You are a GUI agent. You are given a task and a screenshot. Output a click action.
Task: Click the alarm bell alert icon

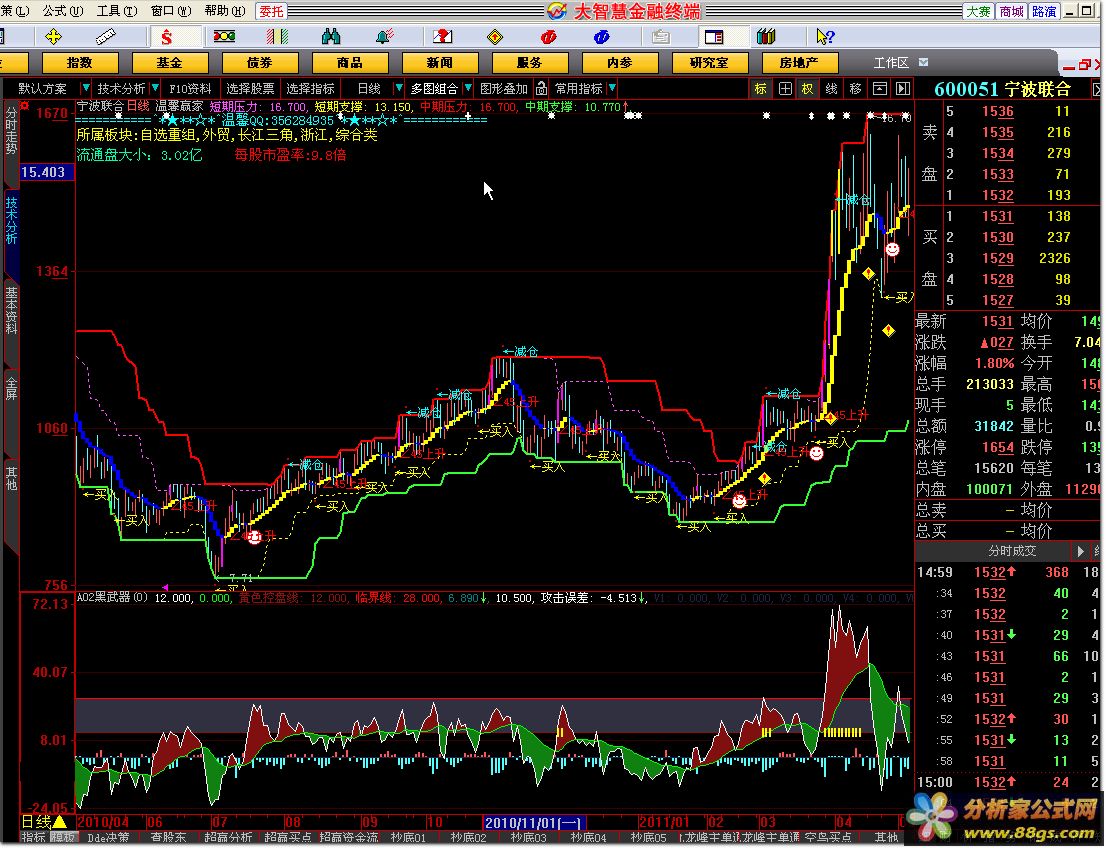point(384,37)
